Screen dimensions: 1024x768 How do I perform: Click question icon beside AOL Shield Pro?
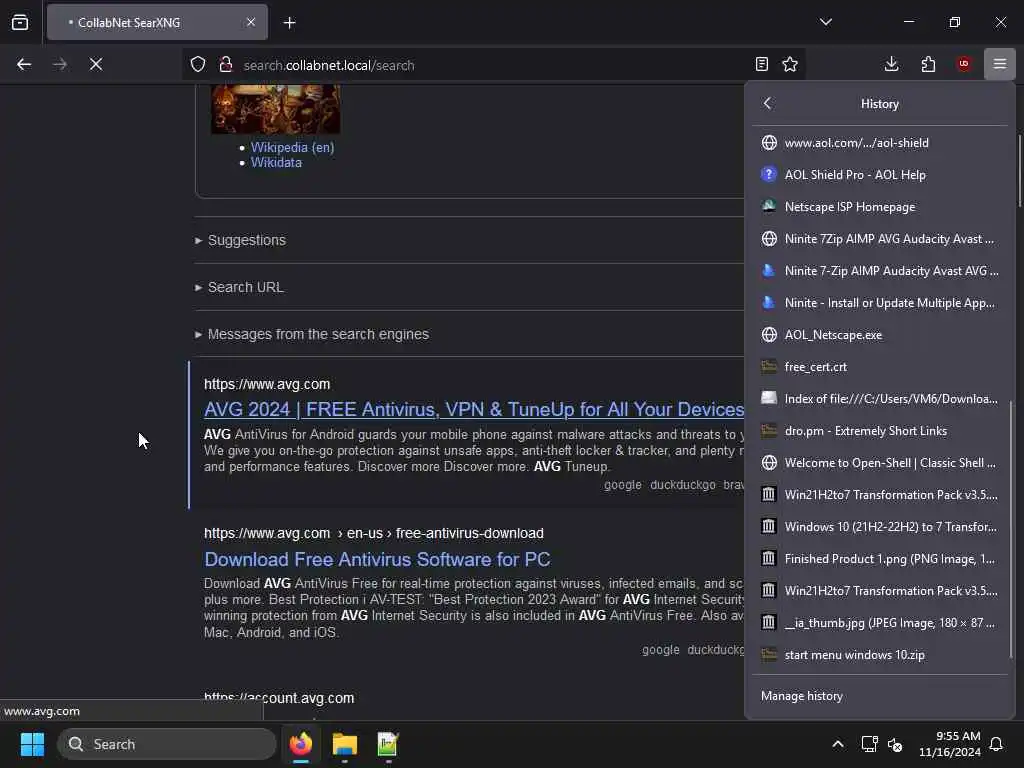click(769, 174)
